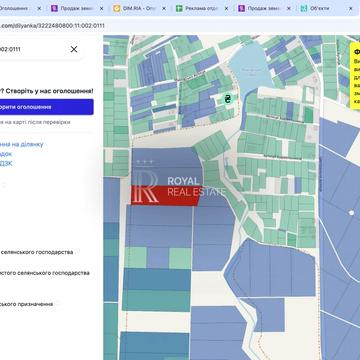Open the Продаж tab beside DIM.RIA tab
Screen dimensions: 360x360
(77, 9)
